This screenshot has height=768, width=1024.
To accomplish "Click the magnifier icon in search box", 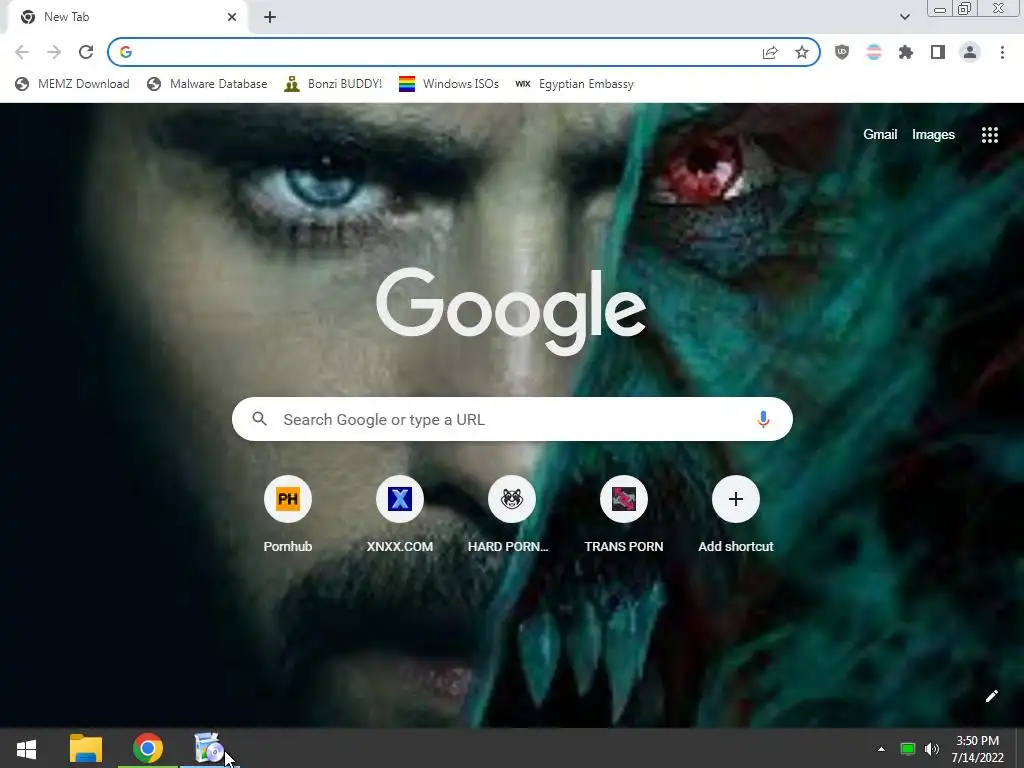I will [x=259, y=419].
